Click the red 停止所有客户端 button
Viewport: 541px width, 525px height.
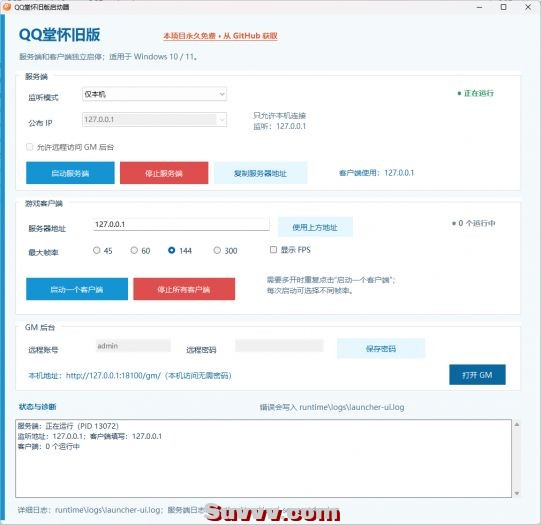184,289
